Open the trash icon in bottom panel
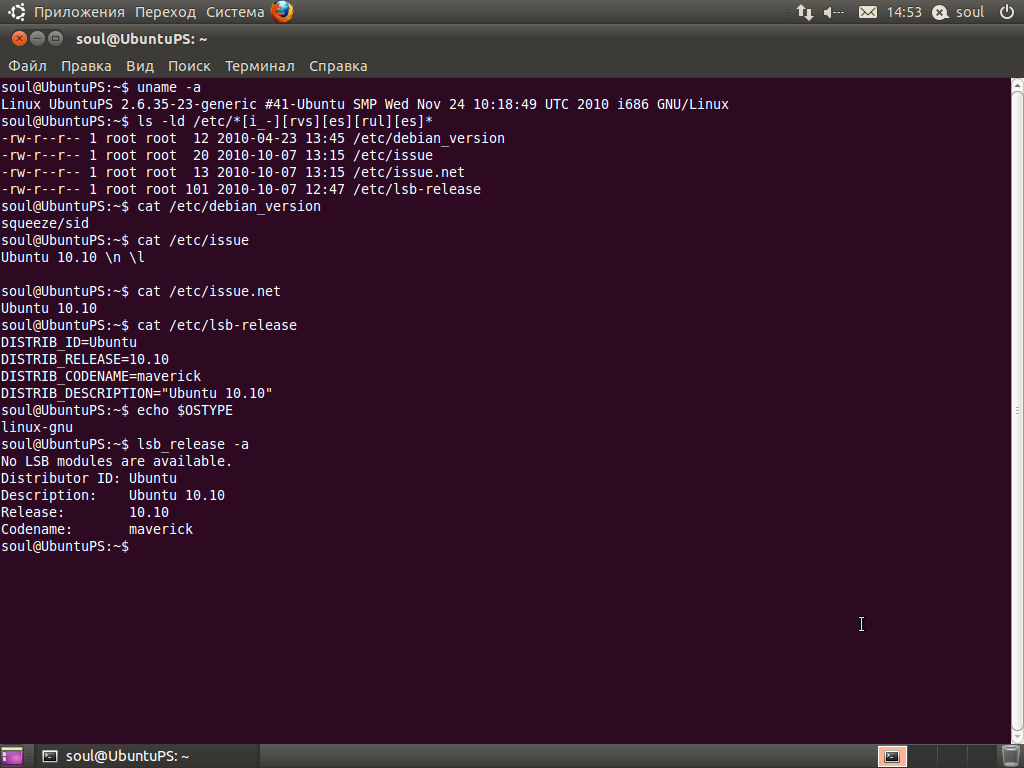Viewport: 1024px width, 768px height. (x=1012, y=756)
